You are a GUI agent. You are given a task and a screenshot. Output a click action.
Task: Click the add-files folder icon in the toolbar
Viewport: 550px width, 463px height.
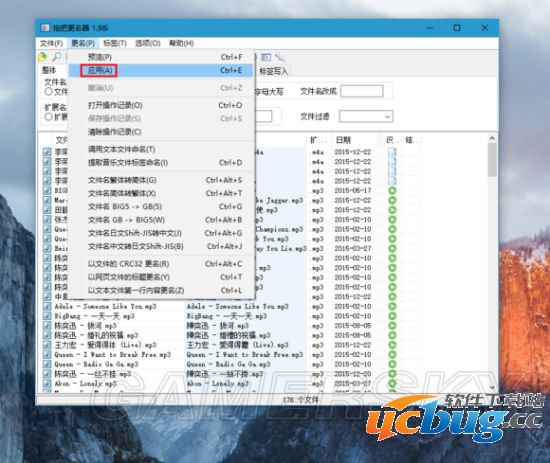pyautogui.click(x=43, y=56)
